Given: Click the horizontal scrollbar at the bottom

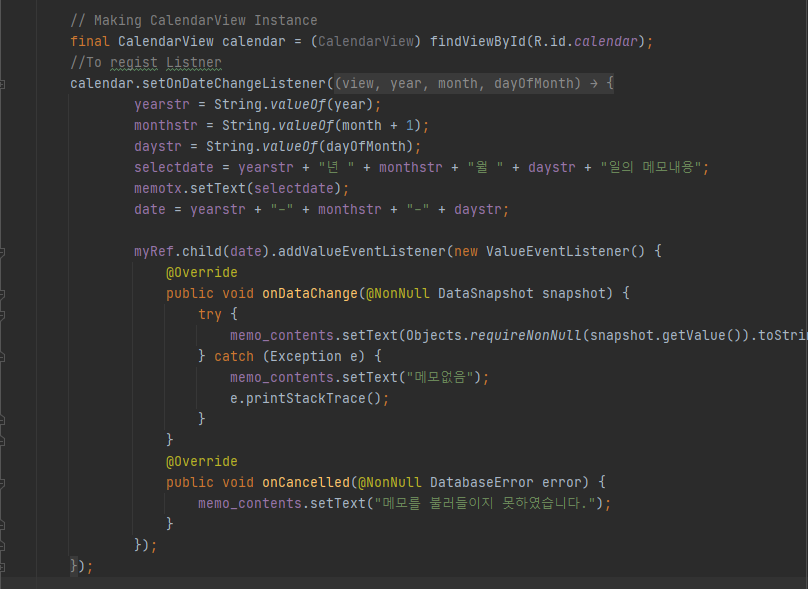Looking at the screenshot, I should point(400,582).
